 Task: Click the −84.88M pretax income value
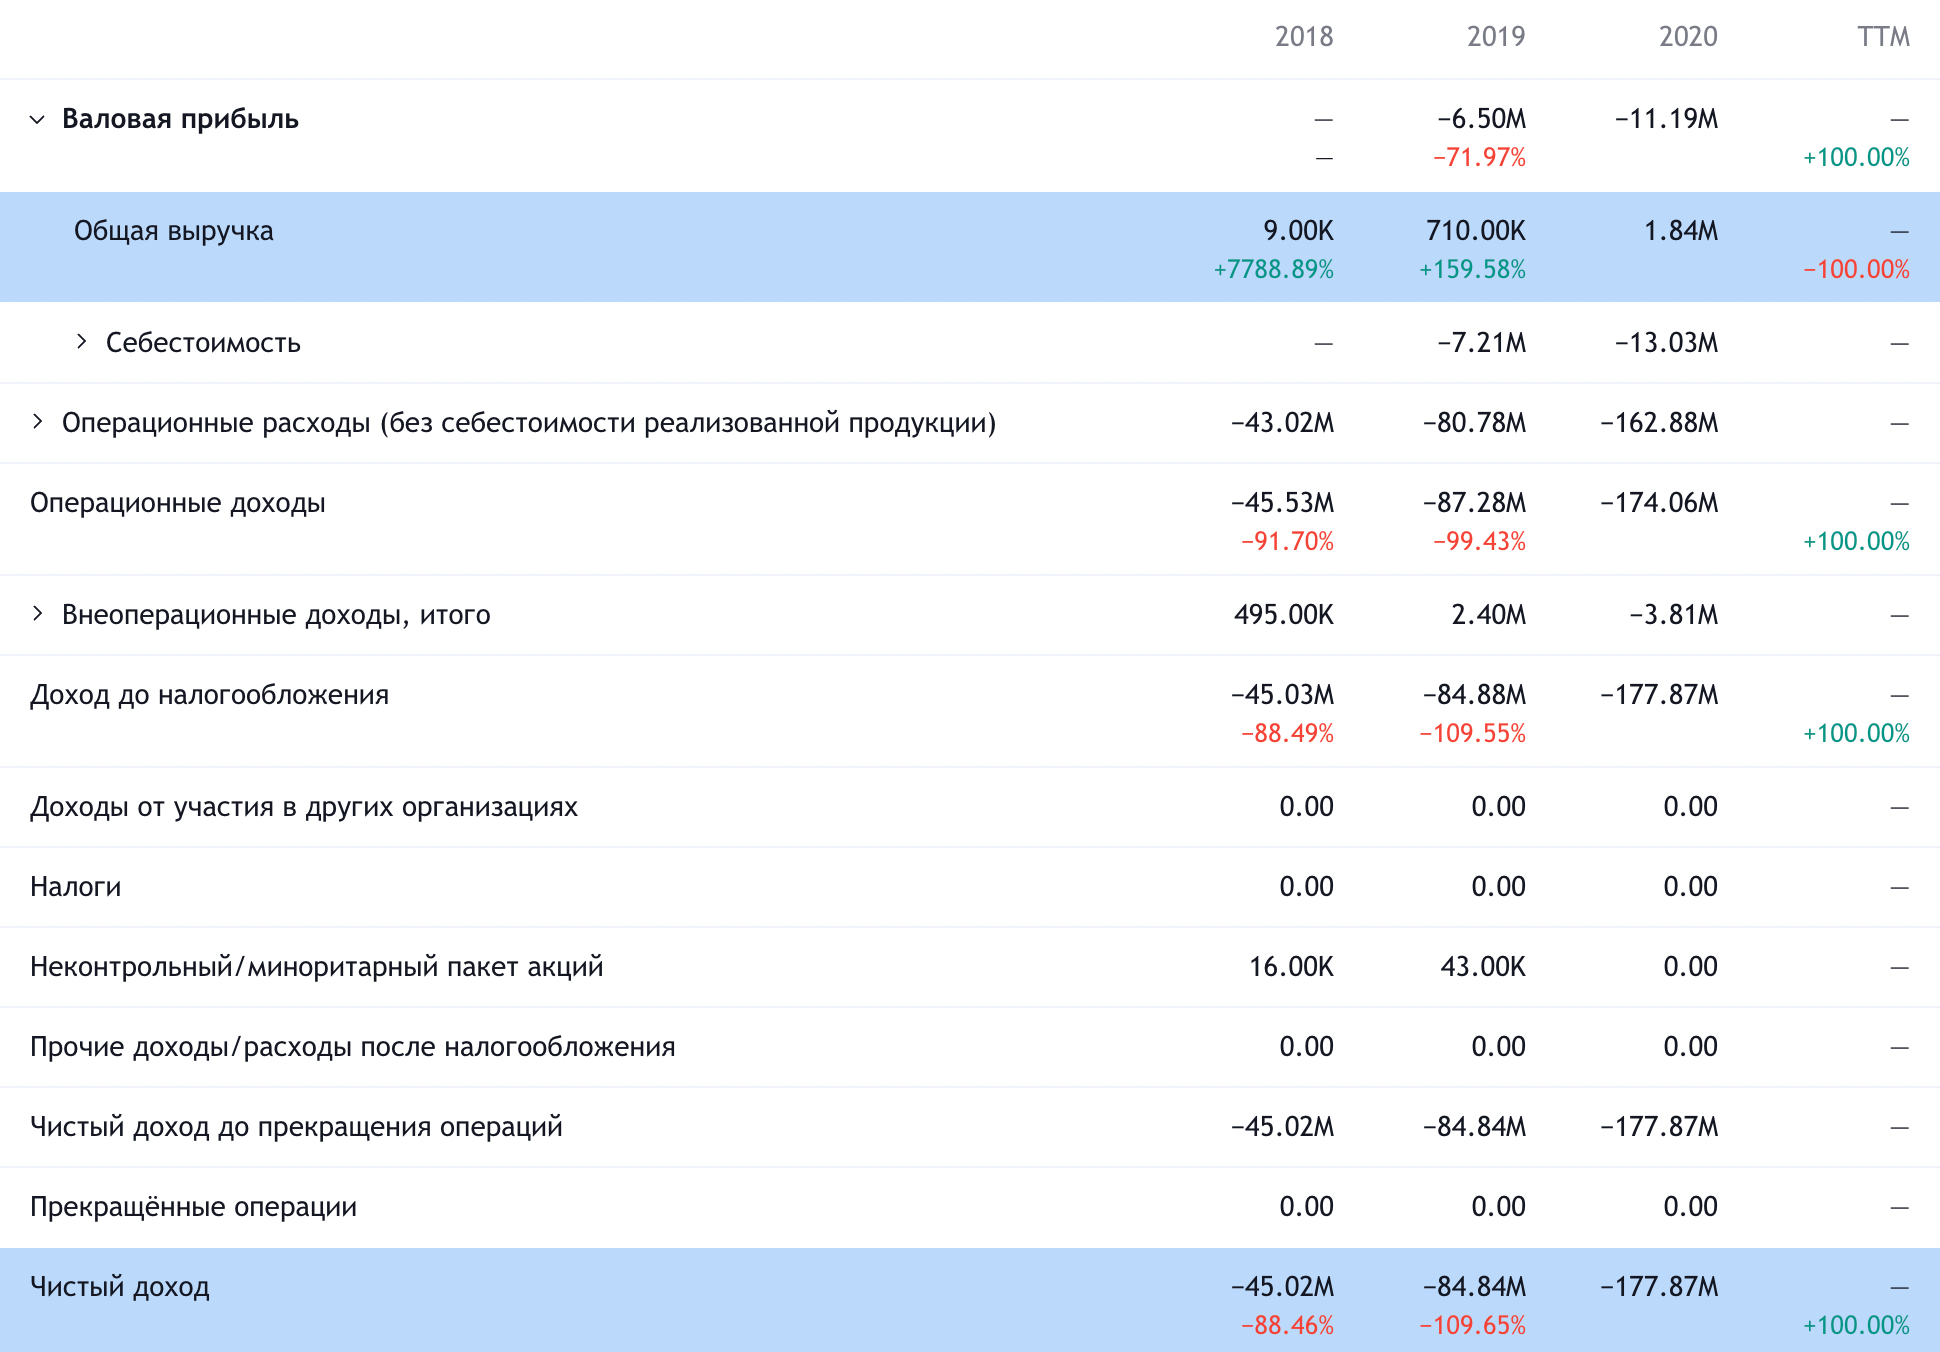click(1475, 695)
